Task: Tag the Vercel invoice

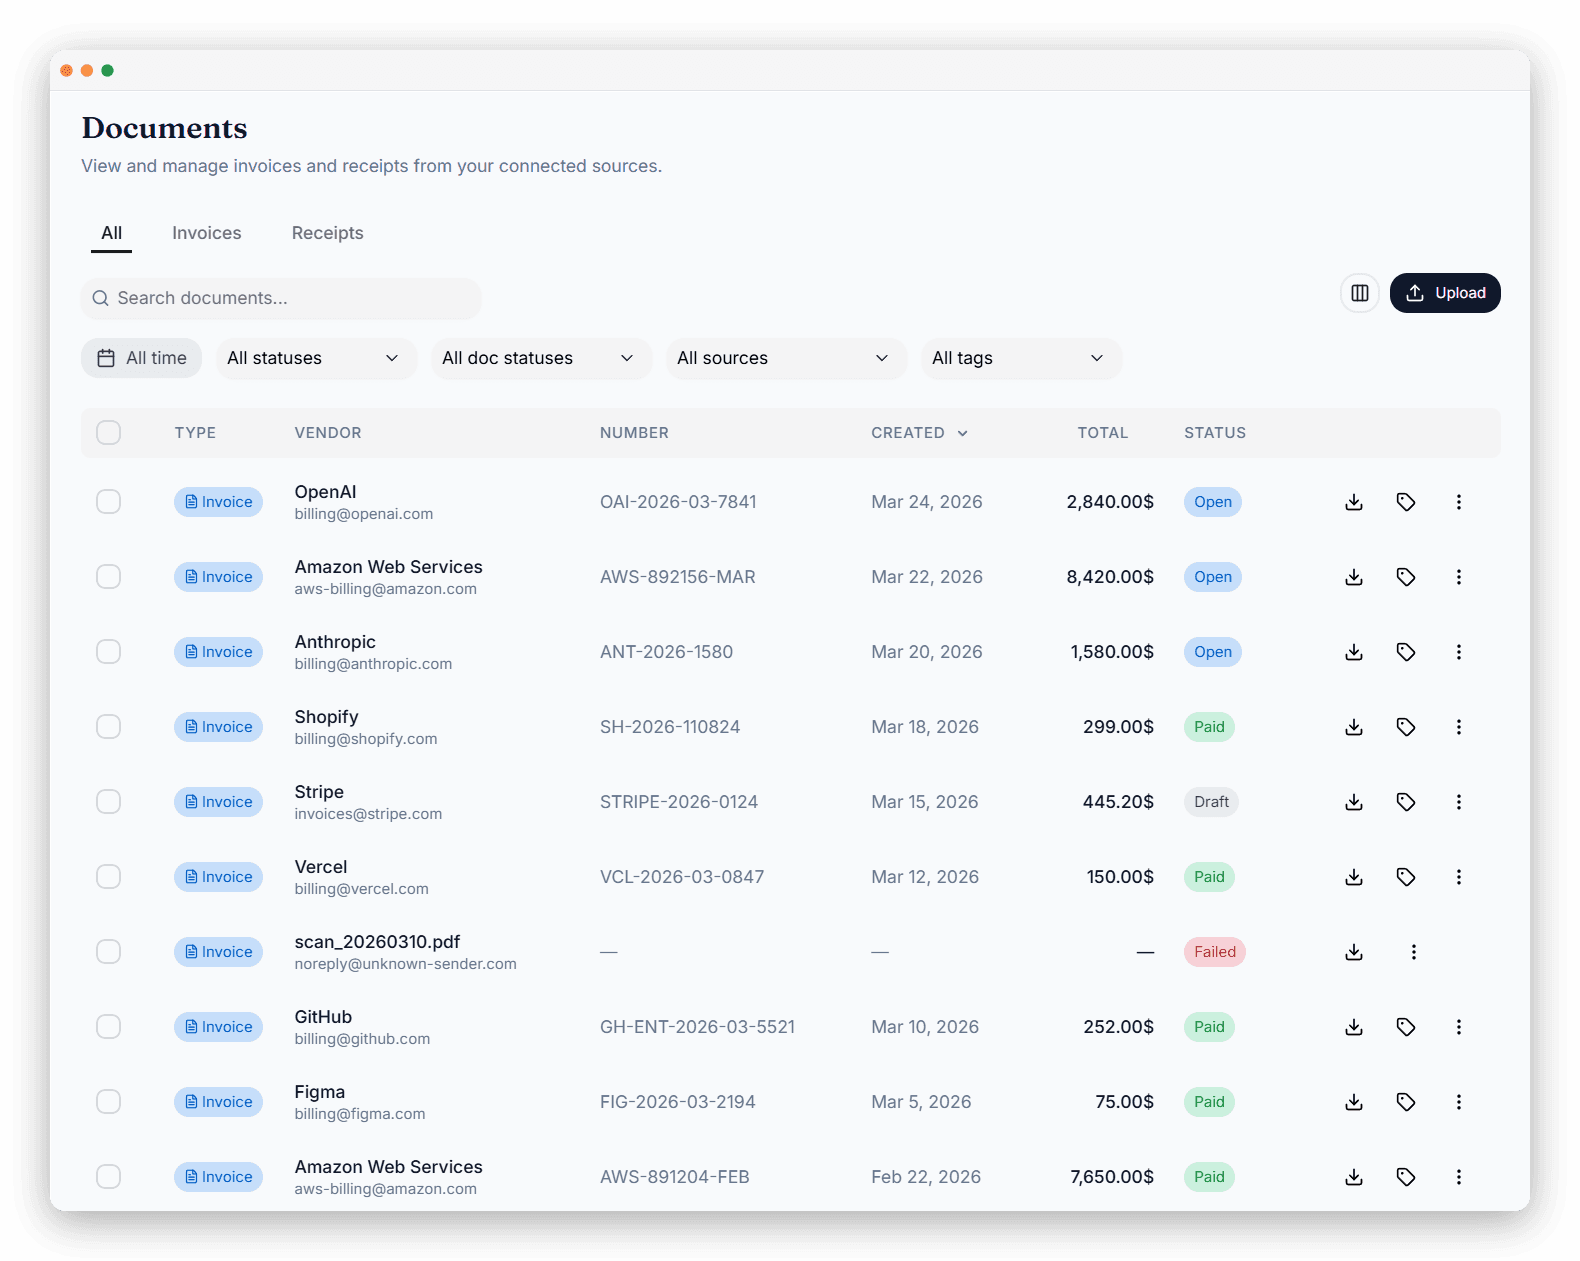Action: (1406, 877)
